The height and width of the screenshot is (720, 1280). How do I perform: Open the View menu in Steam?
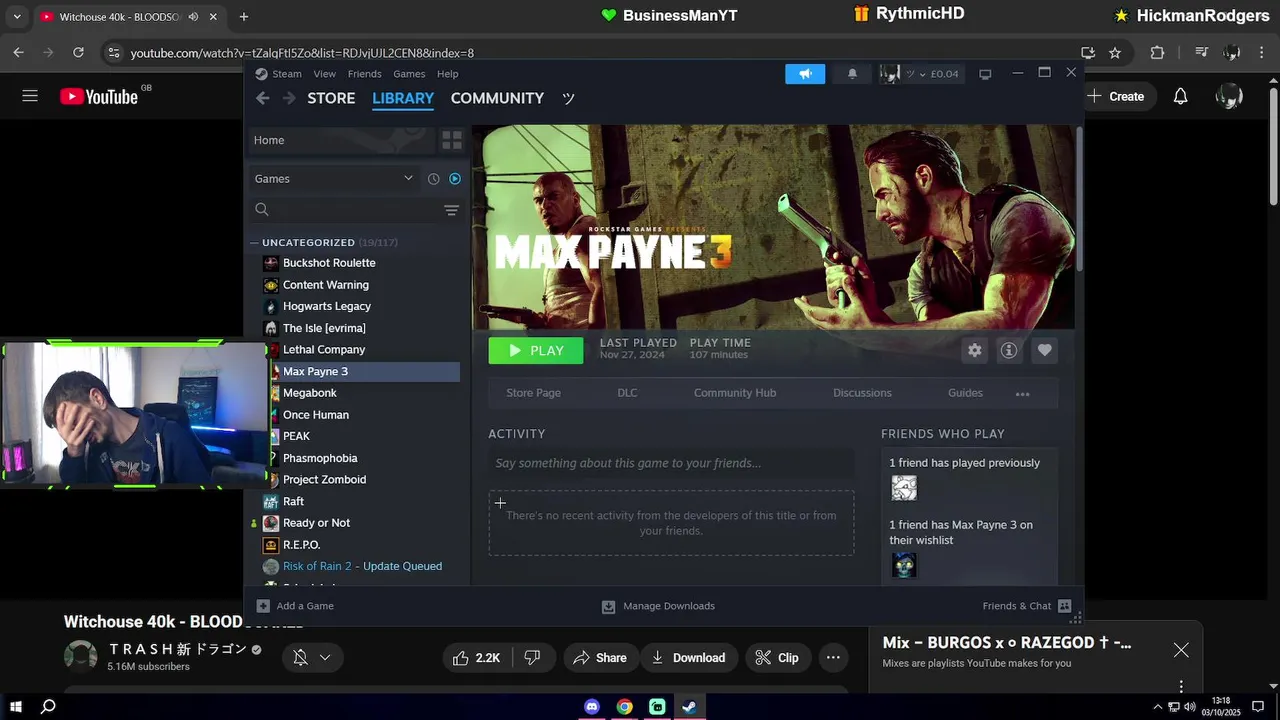click(324, 74)
